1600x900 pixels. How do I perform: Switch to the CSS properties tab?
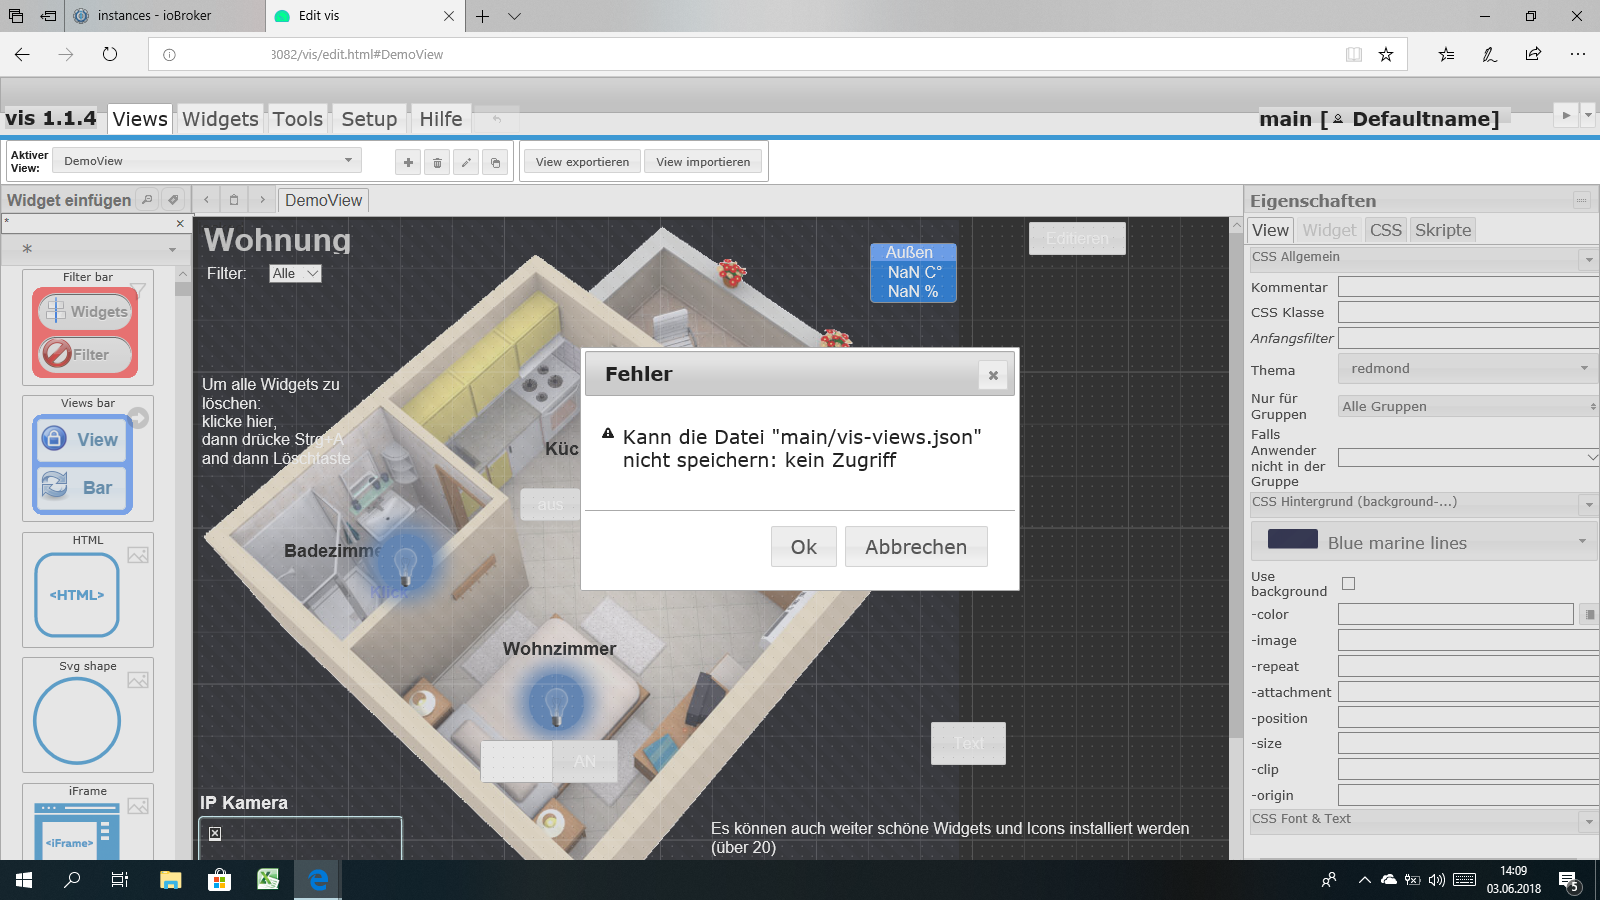tap(1385, 230)
